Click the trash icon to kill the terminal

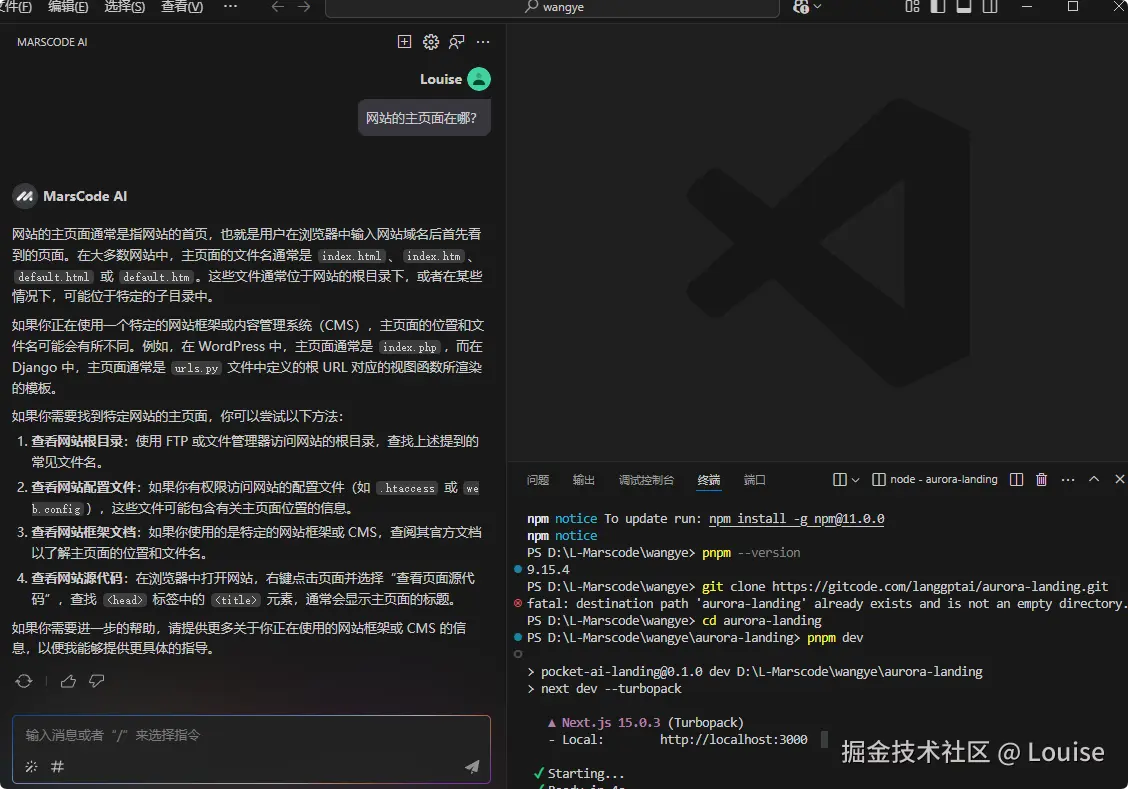pyautogui.click(x=1041, y=479)
